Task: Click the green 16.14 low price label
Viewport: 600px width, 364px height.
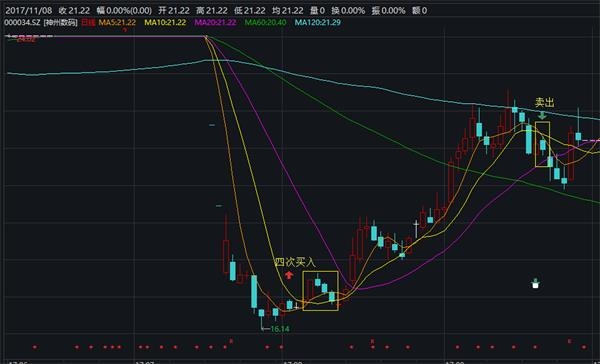Action: point(280,329)
